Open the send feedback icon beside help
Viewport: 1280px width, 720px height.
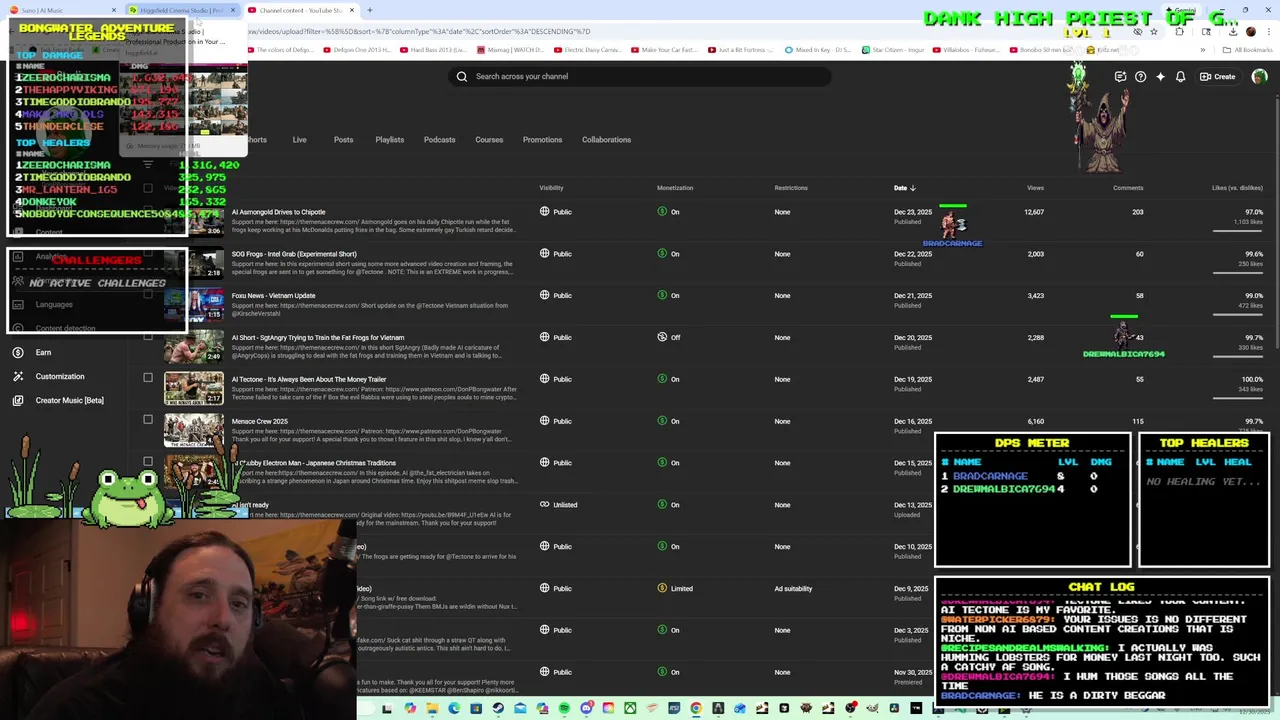pos(1120,76)
